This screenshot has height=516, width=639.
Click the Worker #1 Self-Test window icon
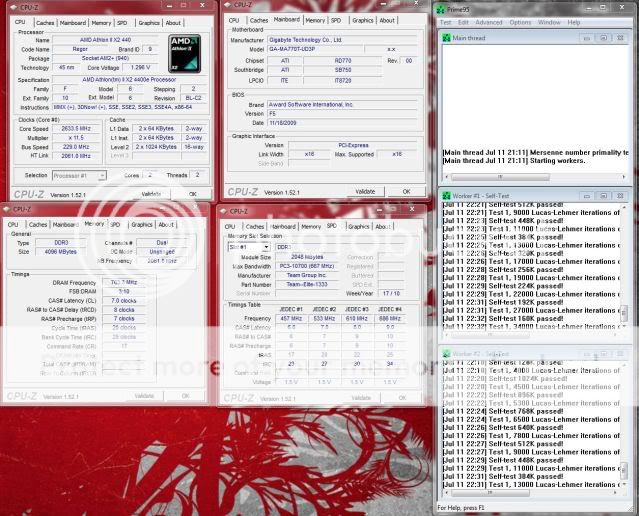(446, 195)
